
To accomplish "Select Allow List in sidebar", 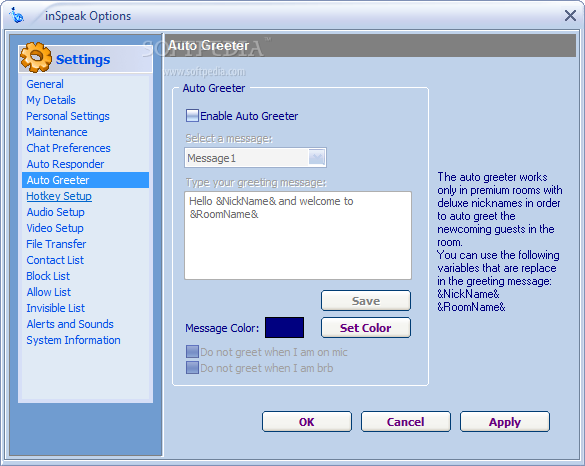I will point(49,292).
